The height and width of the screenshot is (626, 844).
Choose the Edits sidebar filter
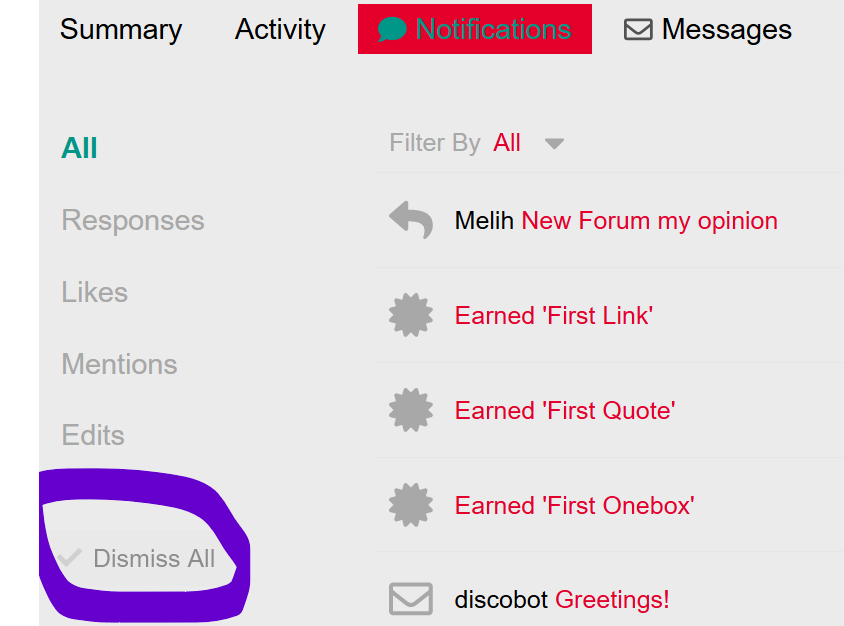tap(93, 435)
